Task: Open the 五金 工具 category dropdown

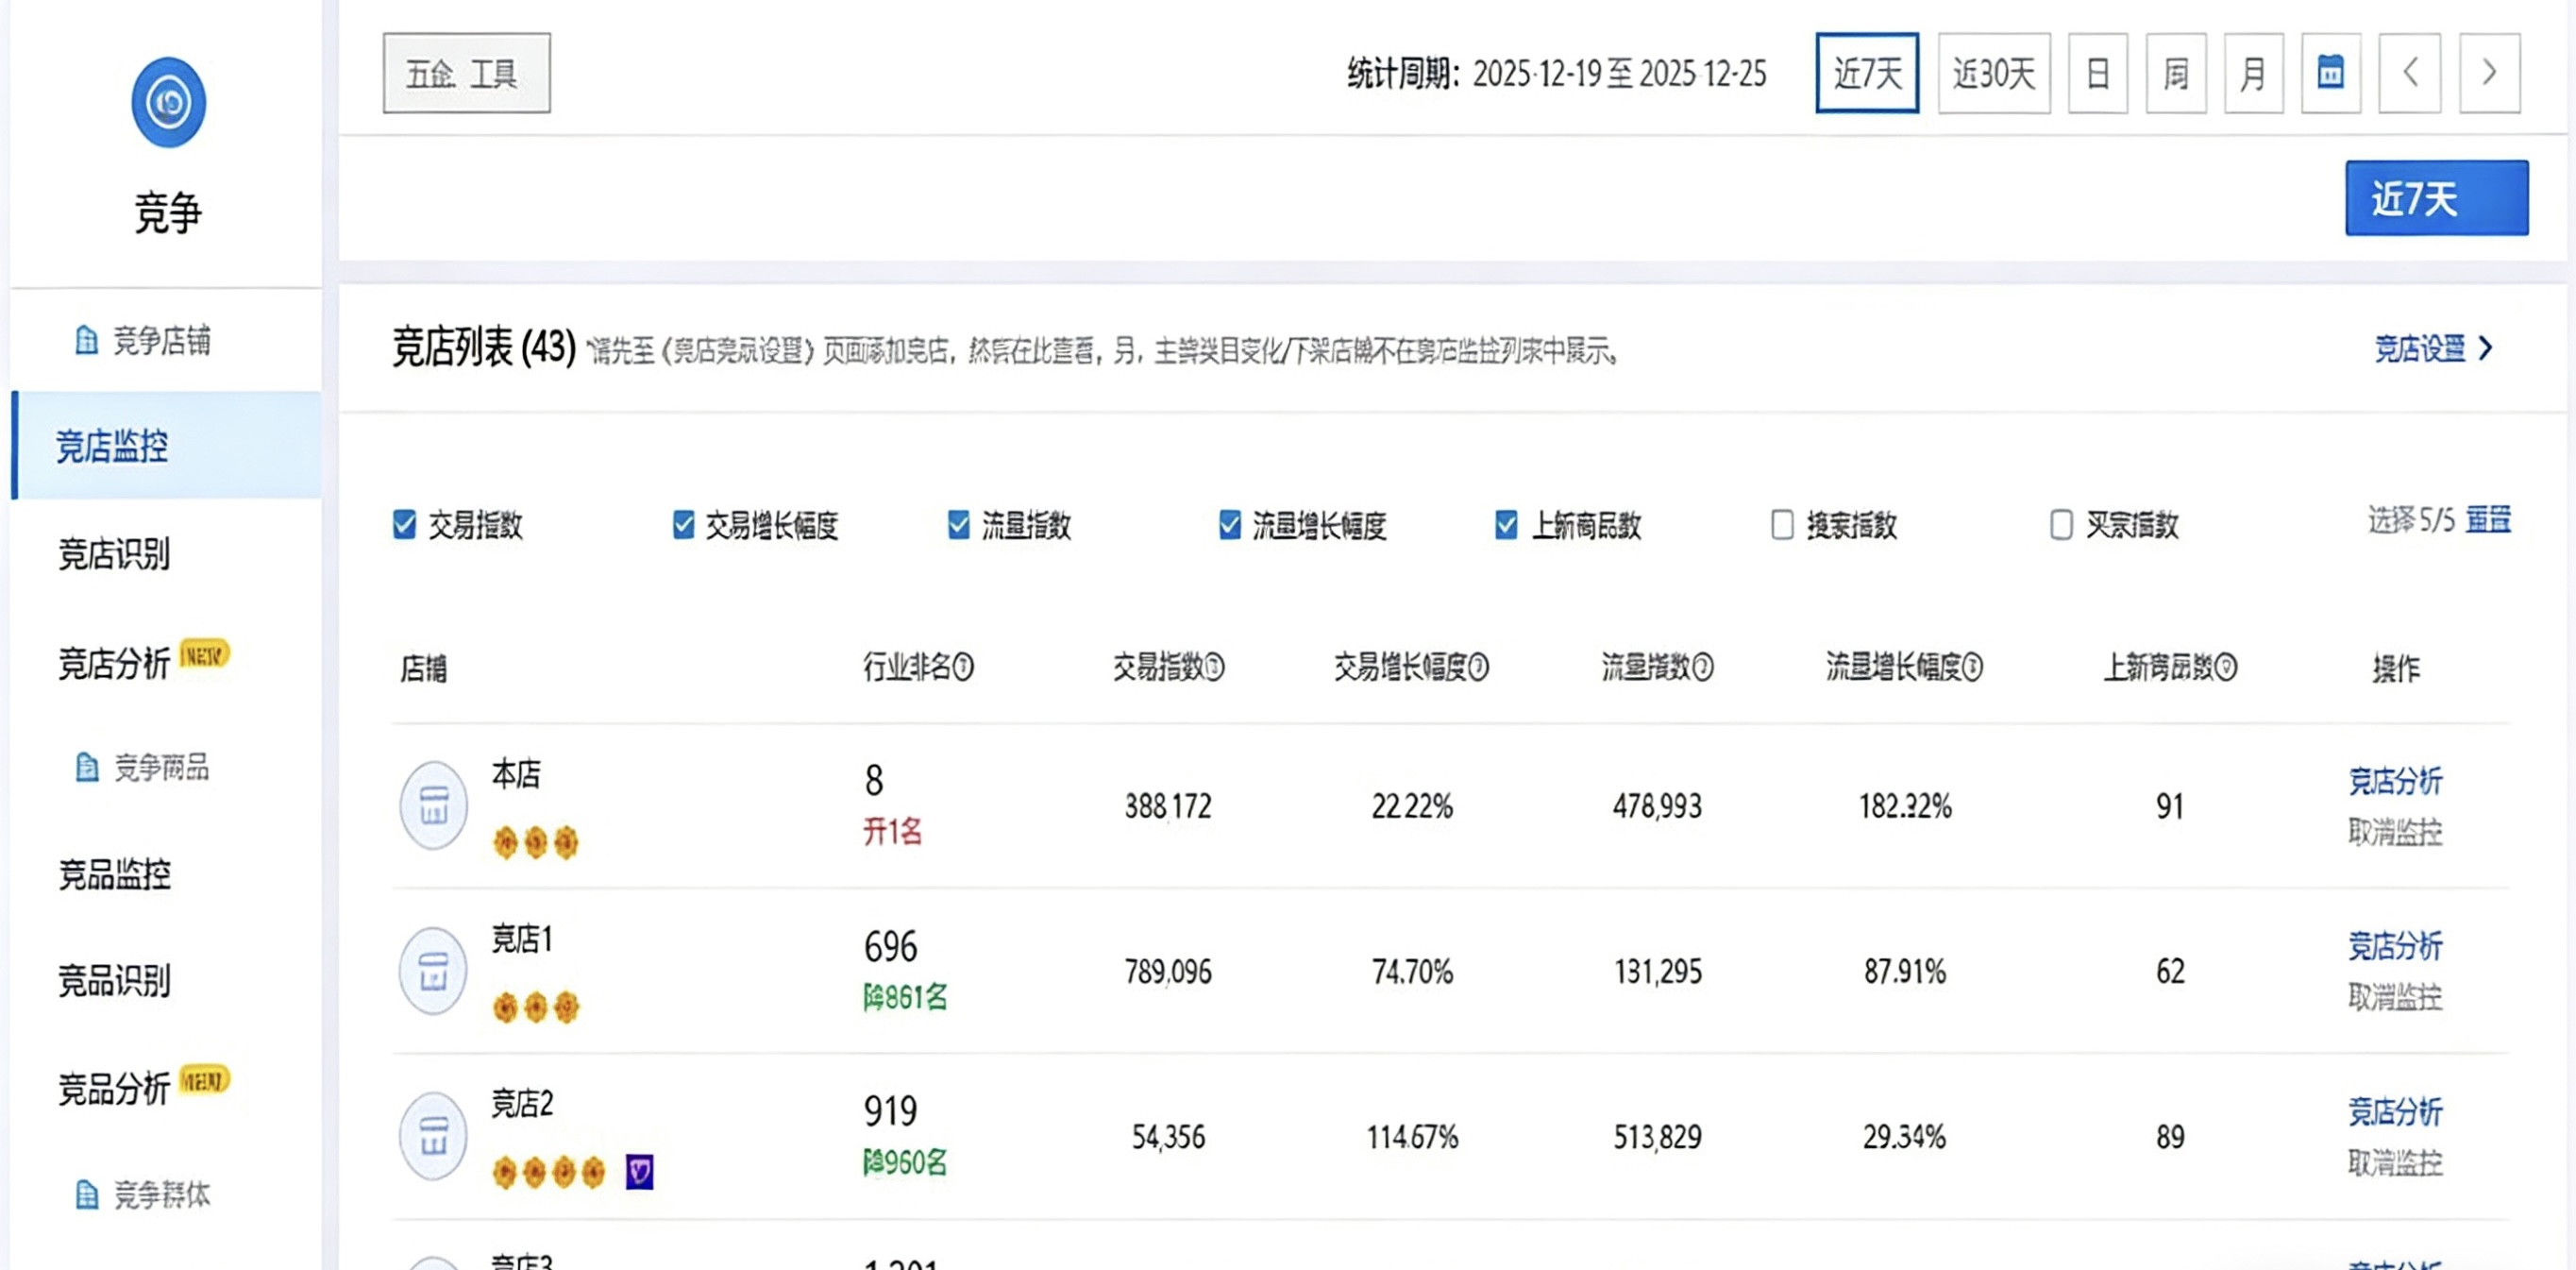Action: (466, 73)
